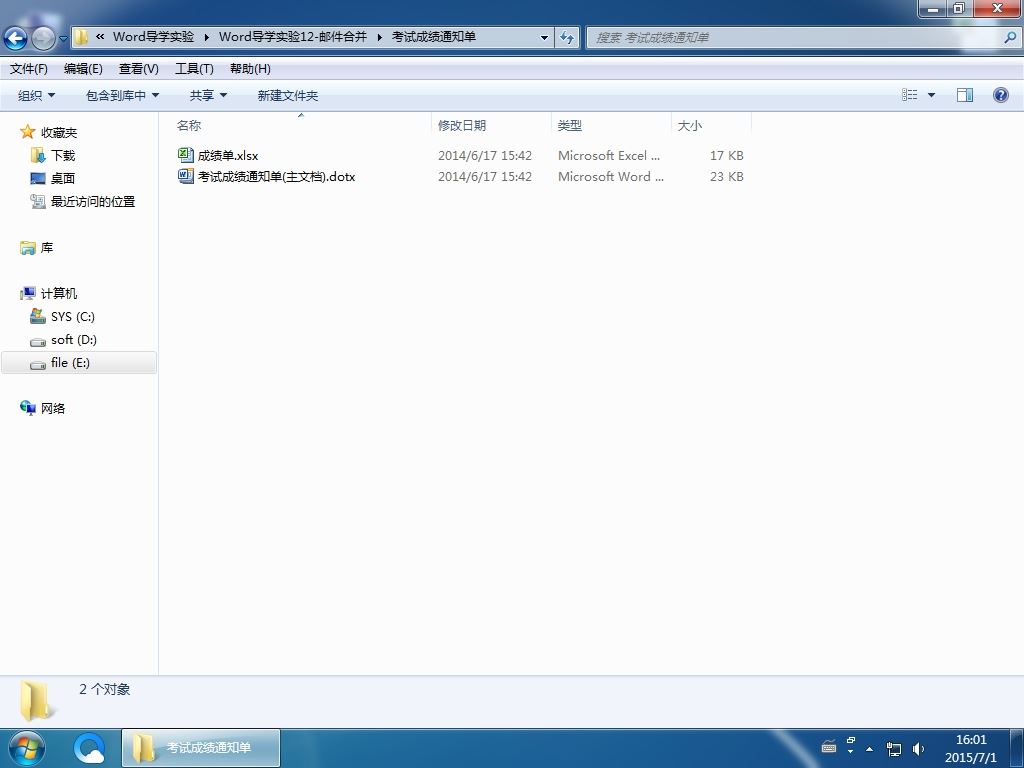Open the 文件(F) menu
The height and width of the screenshot is (768, 1024).
click(x=29, y=69)
